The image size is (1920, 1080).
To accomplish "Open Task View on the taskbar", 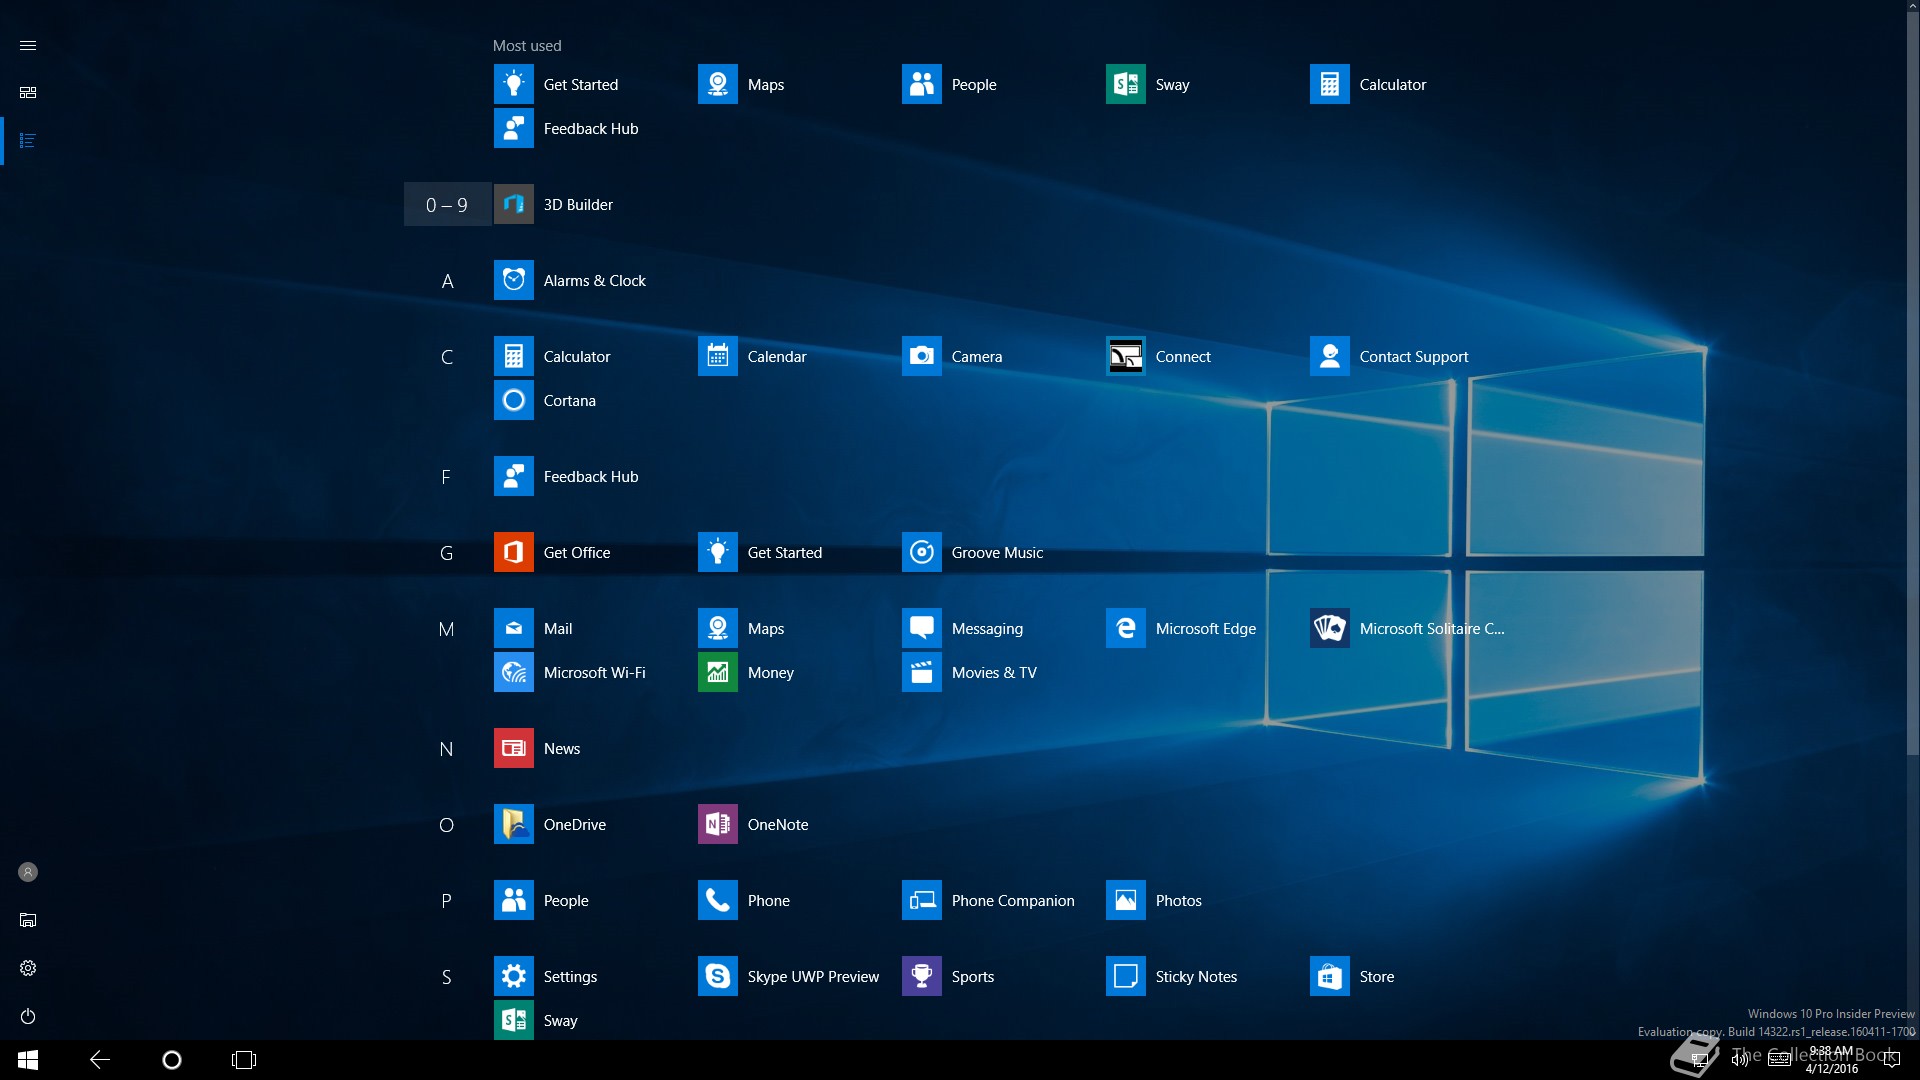I will pyautogui.click(x=244, y=1060).
